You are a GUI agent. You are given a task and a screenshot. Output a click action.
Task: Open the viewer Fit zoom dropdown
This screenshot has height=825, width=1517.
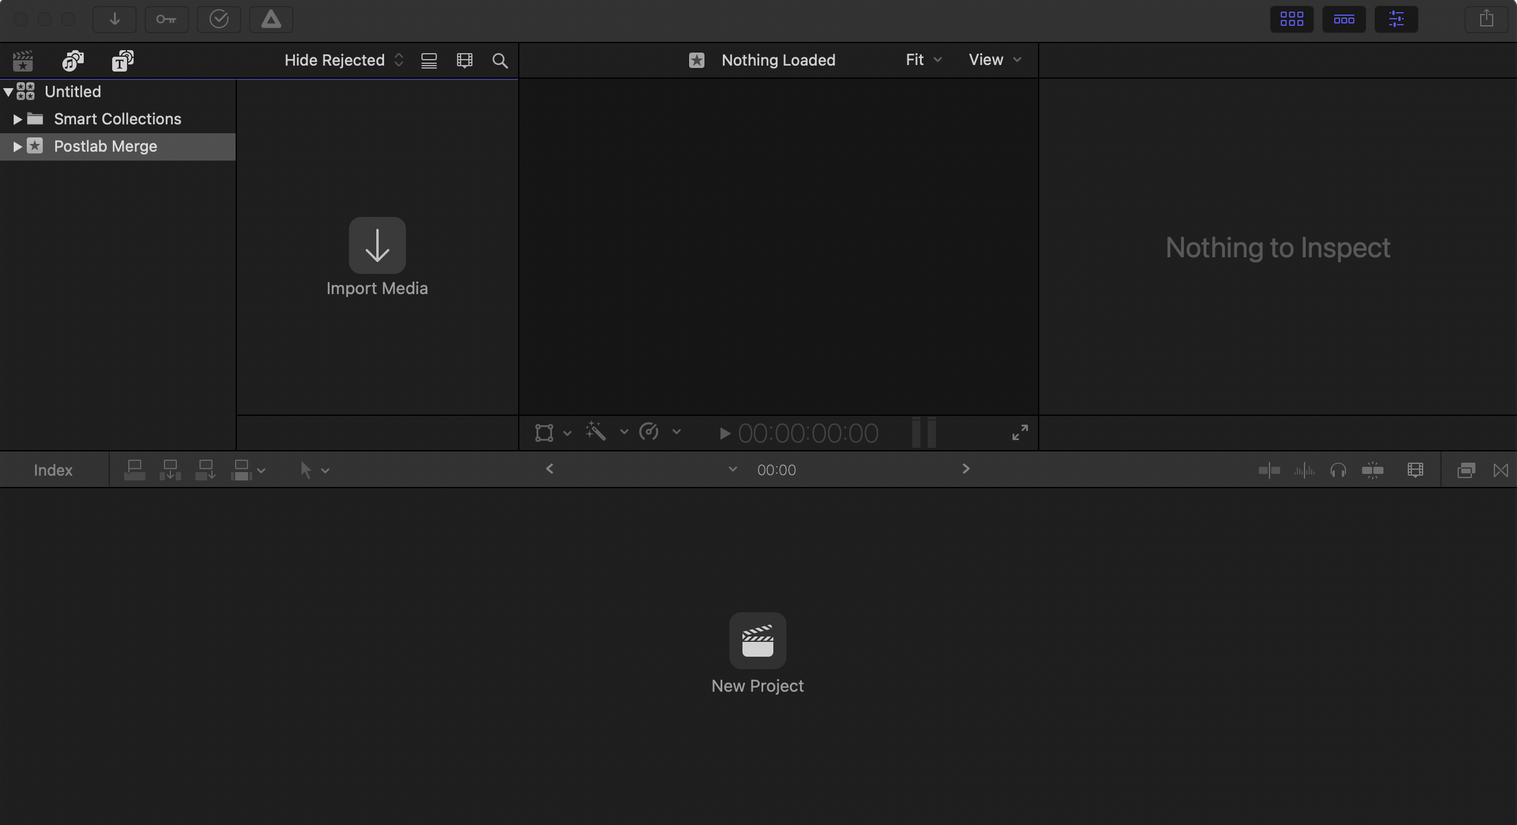pyautogui.click(x=923, y=60)
